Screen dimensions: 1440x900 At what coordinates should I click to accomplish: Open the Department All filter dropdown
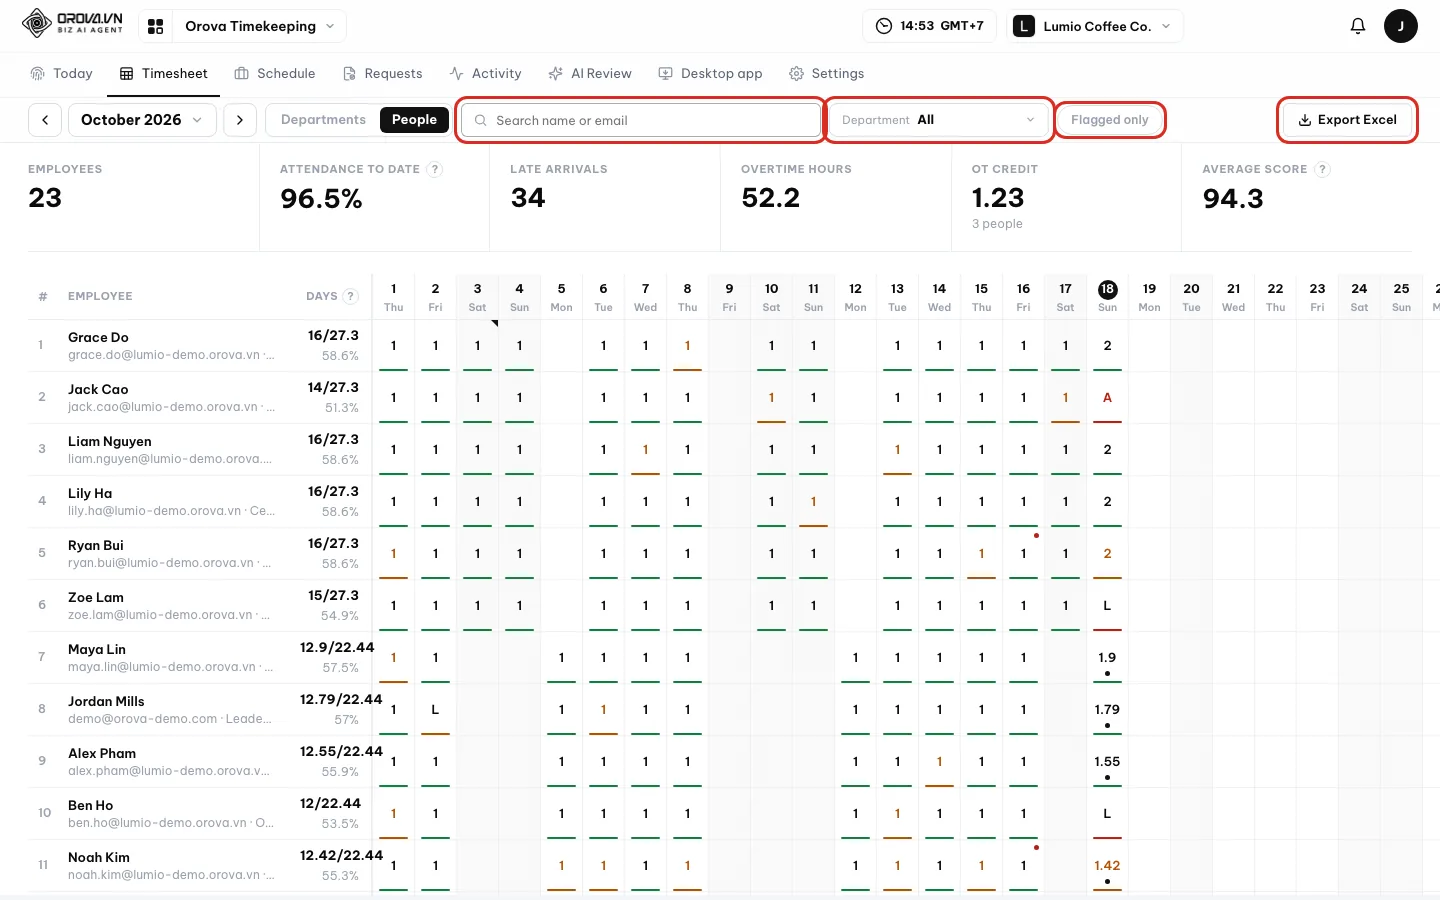pos(939,120)
